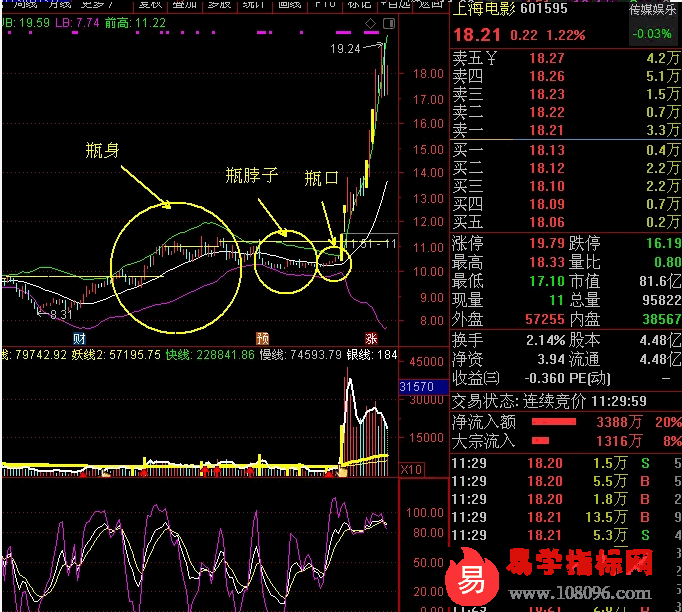The width and height of the screenshot is (682, 612).
Task: Click the 叠加 overlay toolbar item
Action: click(x=184, y=4)
